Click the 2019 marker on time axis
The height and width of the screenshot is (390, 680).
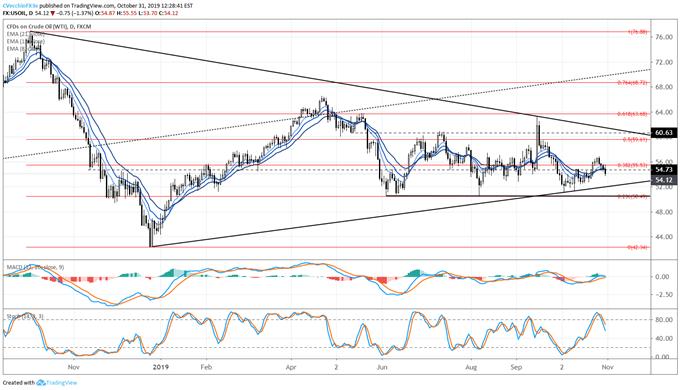pos(161,367)
